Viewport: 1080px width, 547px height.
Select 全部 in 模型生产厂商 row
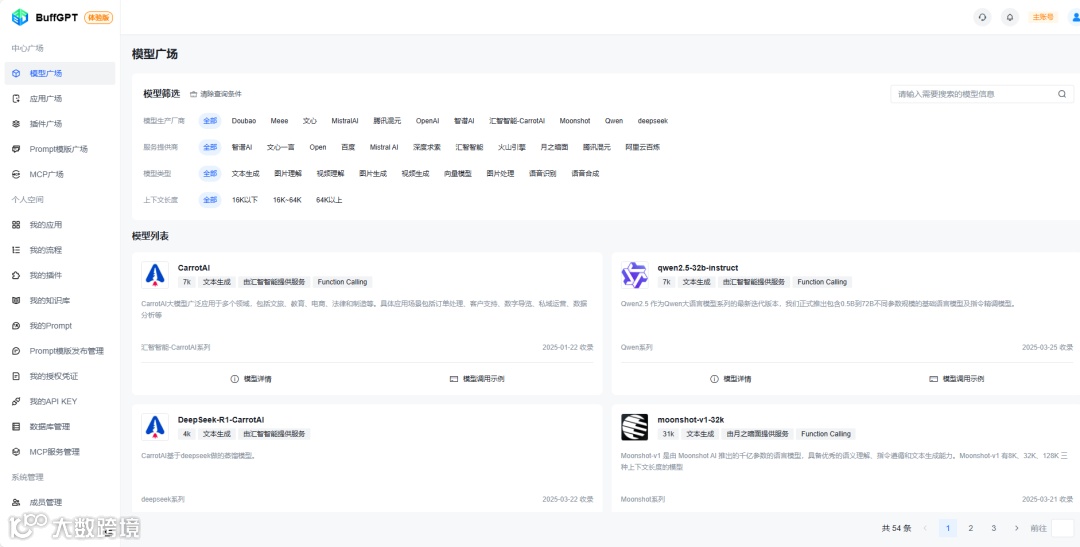[210, 121]
